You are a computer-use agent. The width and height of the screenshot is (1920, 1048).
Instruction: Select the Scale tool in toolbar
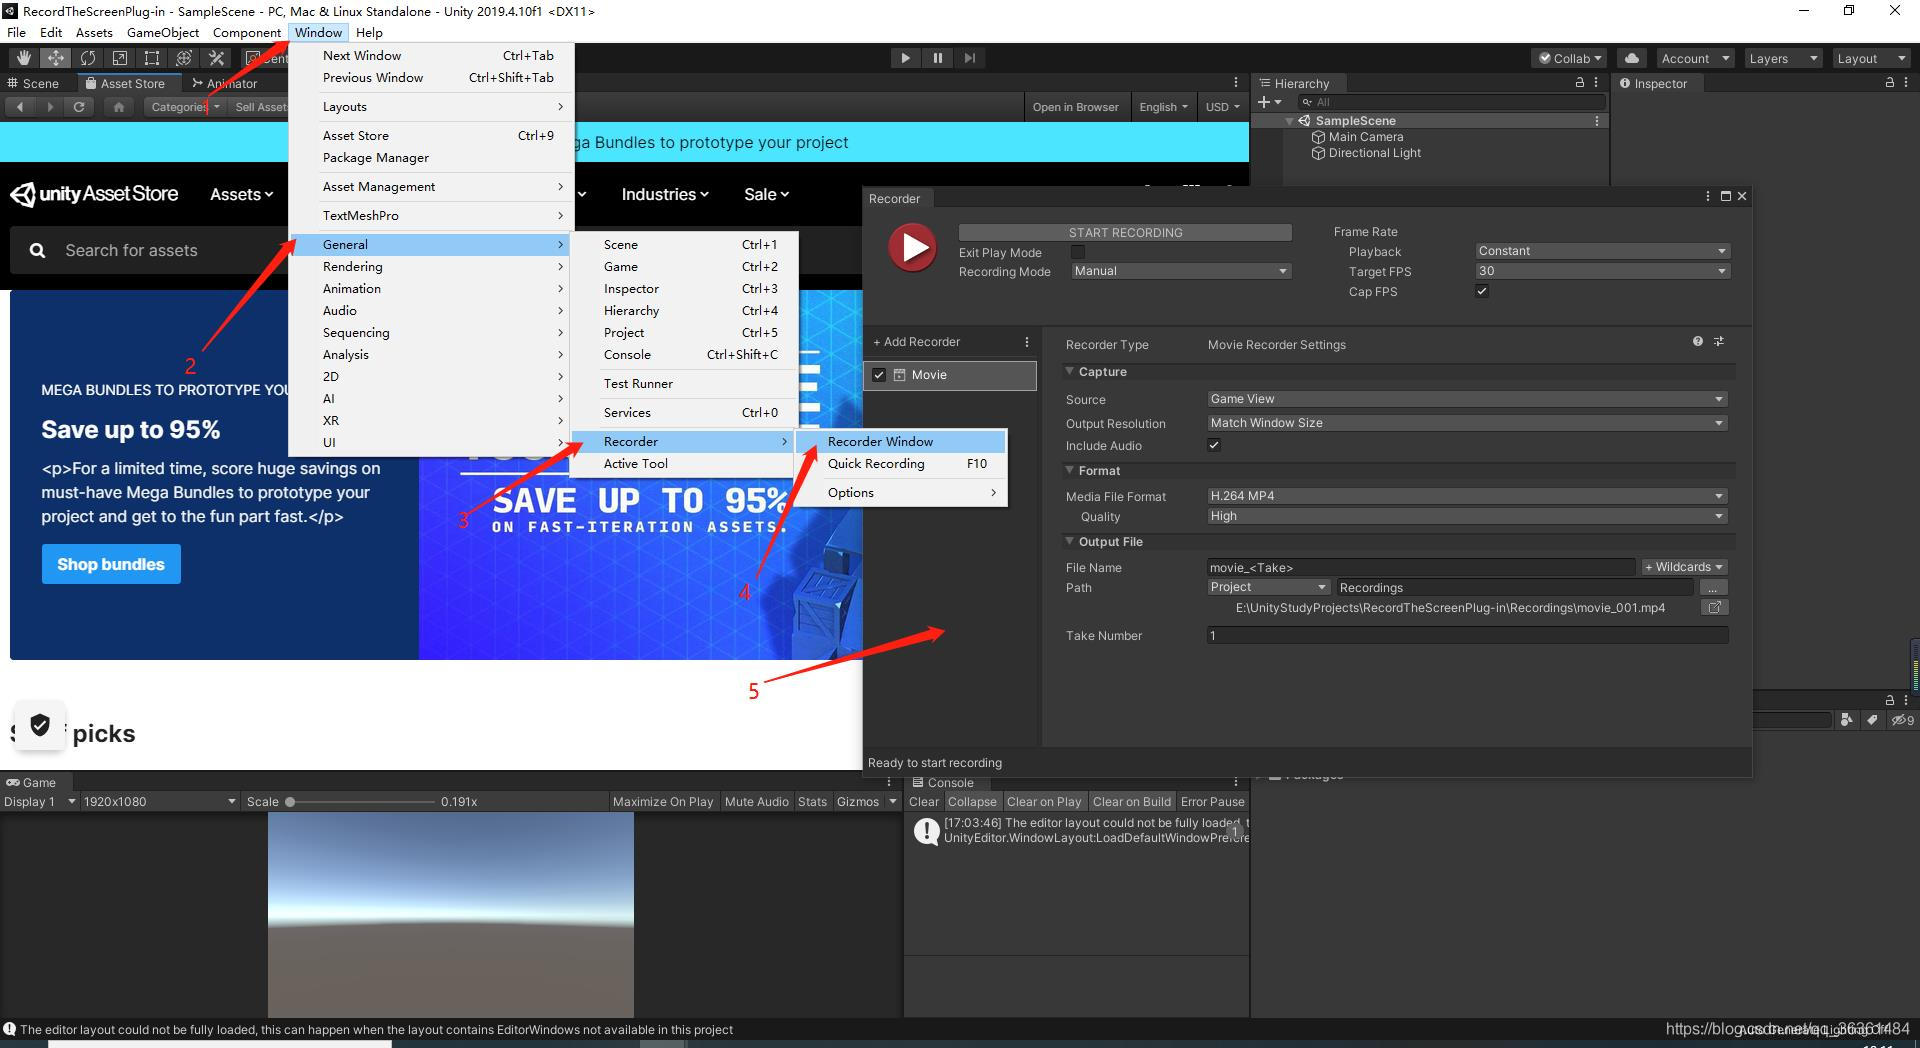click(x=120, y=58)
